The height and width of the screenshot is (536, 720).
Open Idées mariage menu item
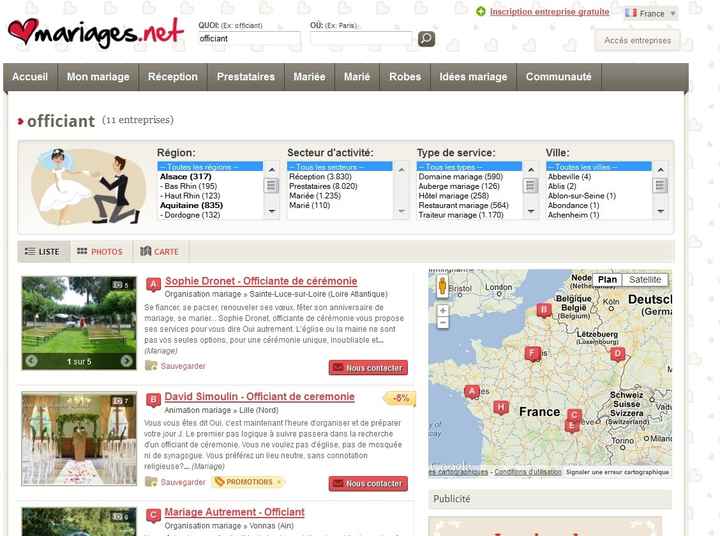pos(473,77)
